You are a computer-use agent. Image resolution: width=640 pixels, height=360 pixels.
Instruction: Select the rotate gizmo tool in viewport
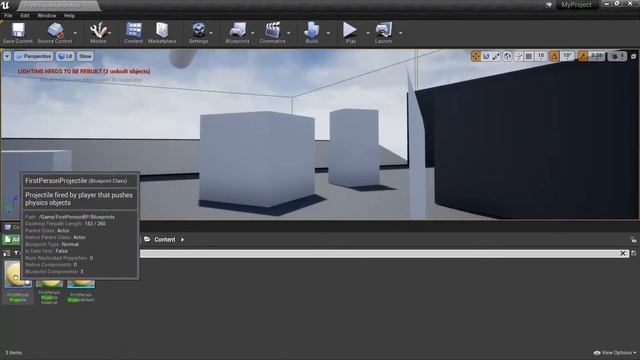point(486,56)
